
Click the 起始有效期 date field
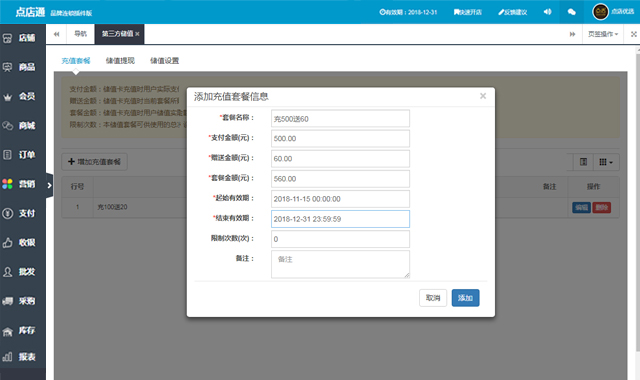pos(340,199)
